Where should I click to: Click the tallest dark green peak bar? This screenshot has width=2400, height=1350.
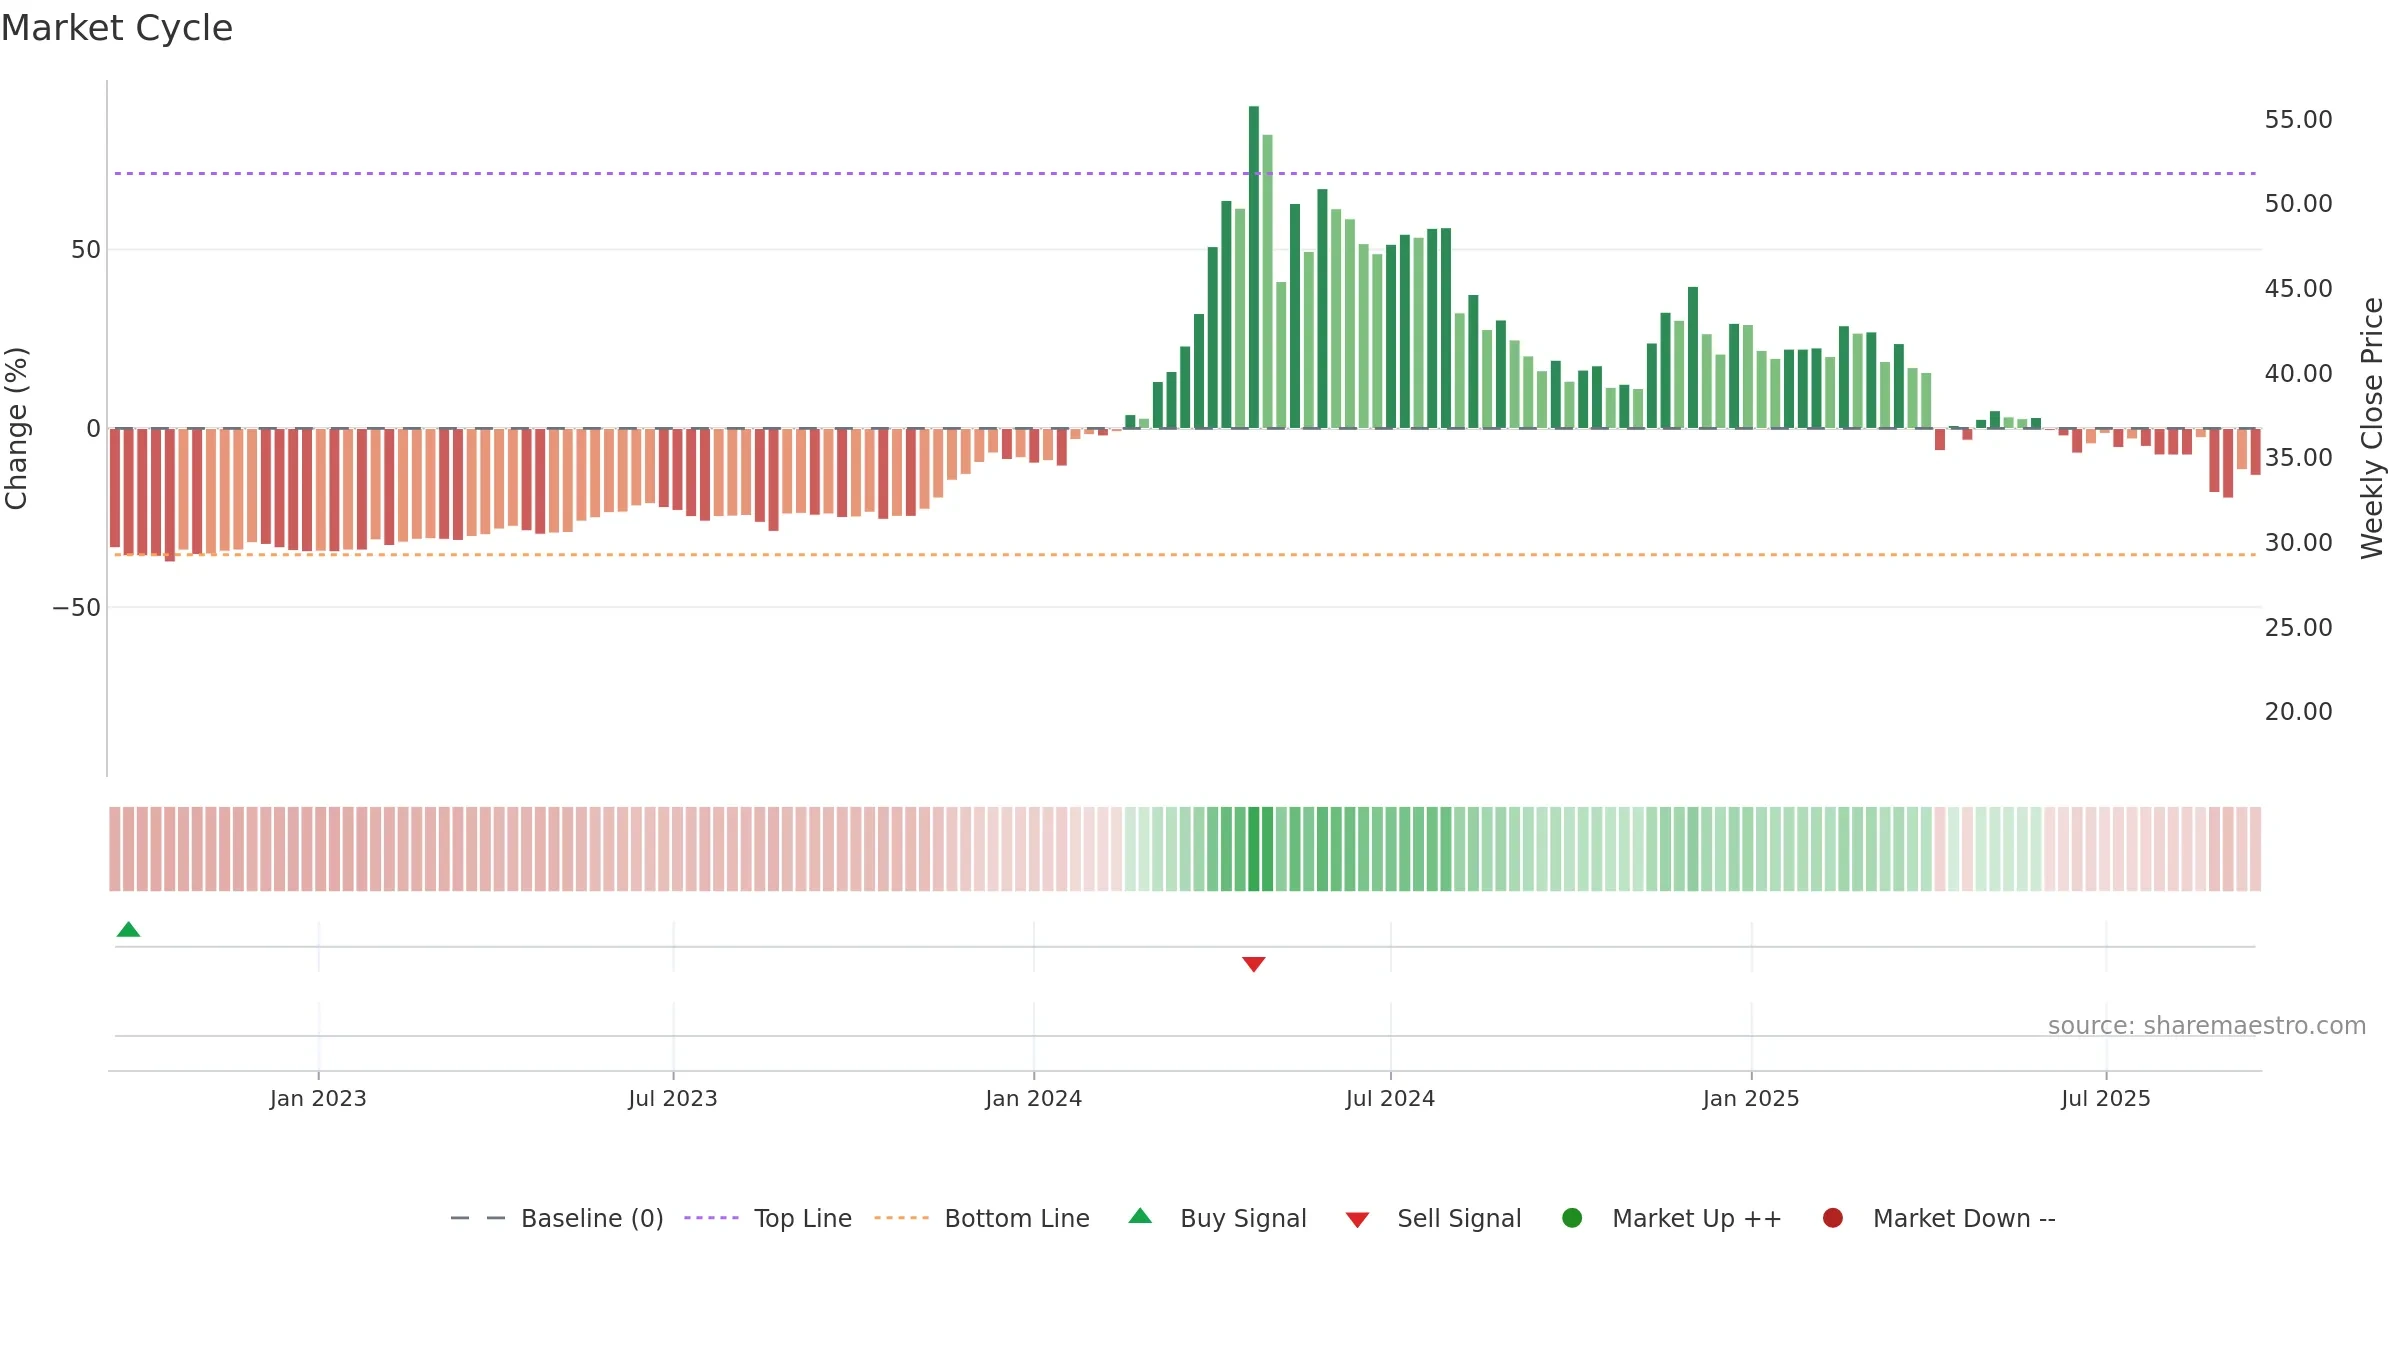(1254, 267)
